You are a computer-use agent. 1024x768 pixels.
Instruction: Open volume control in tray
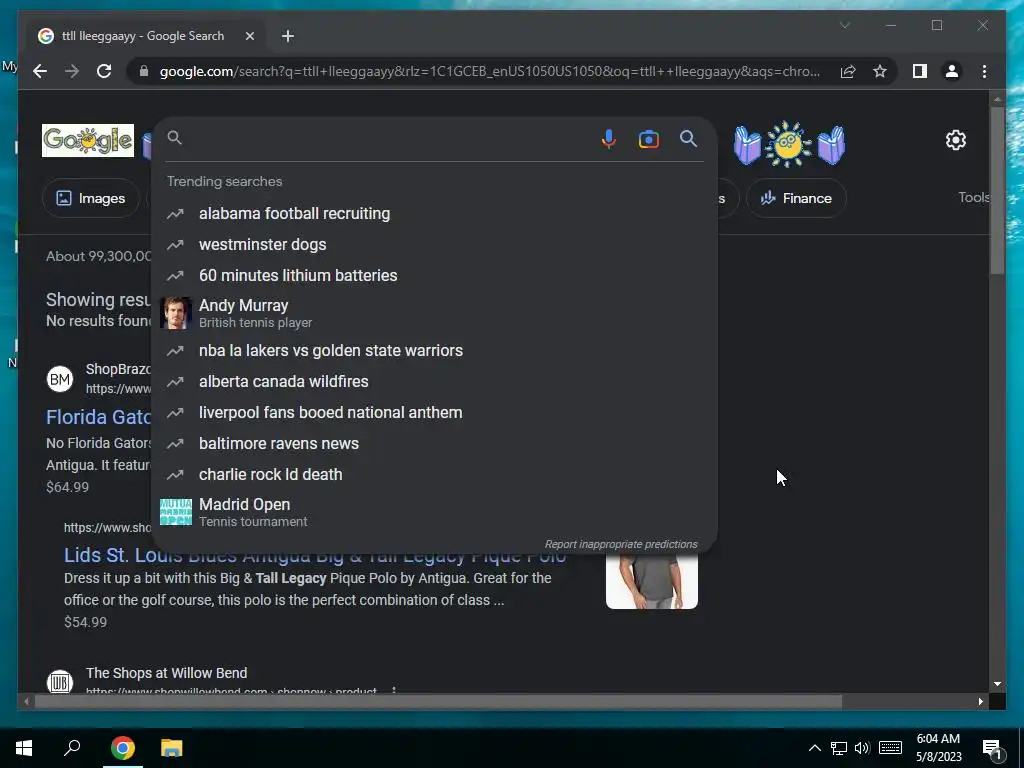(862, 748)
